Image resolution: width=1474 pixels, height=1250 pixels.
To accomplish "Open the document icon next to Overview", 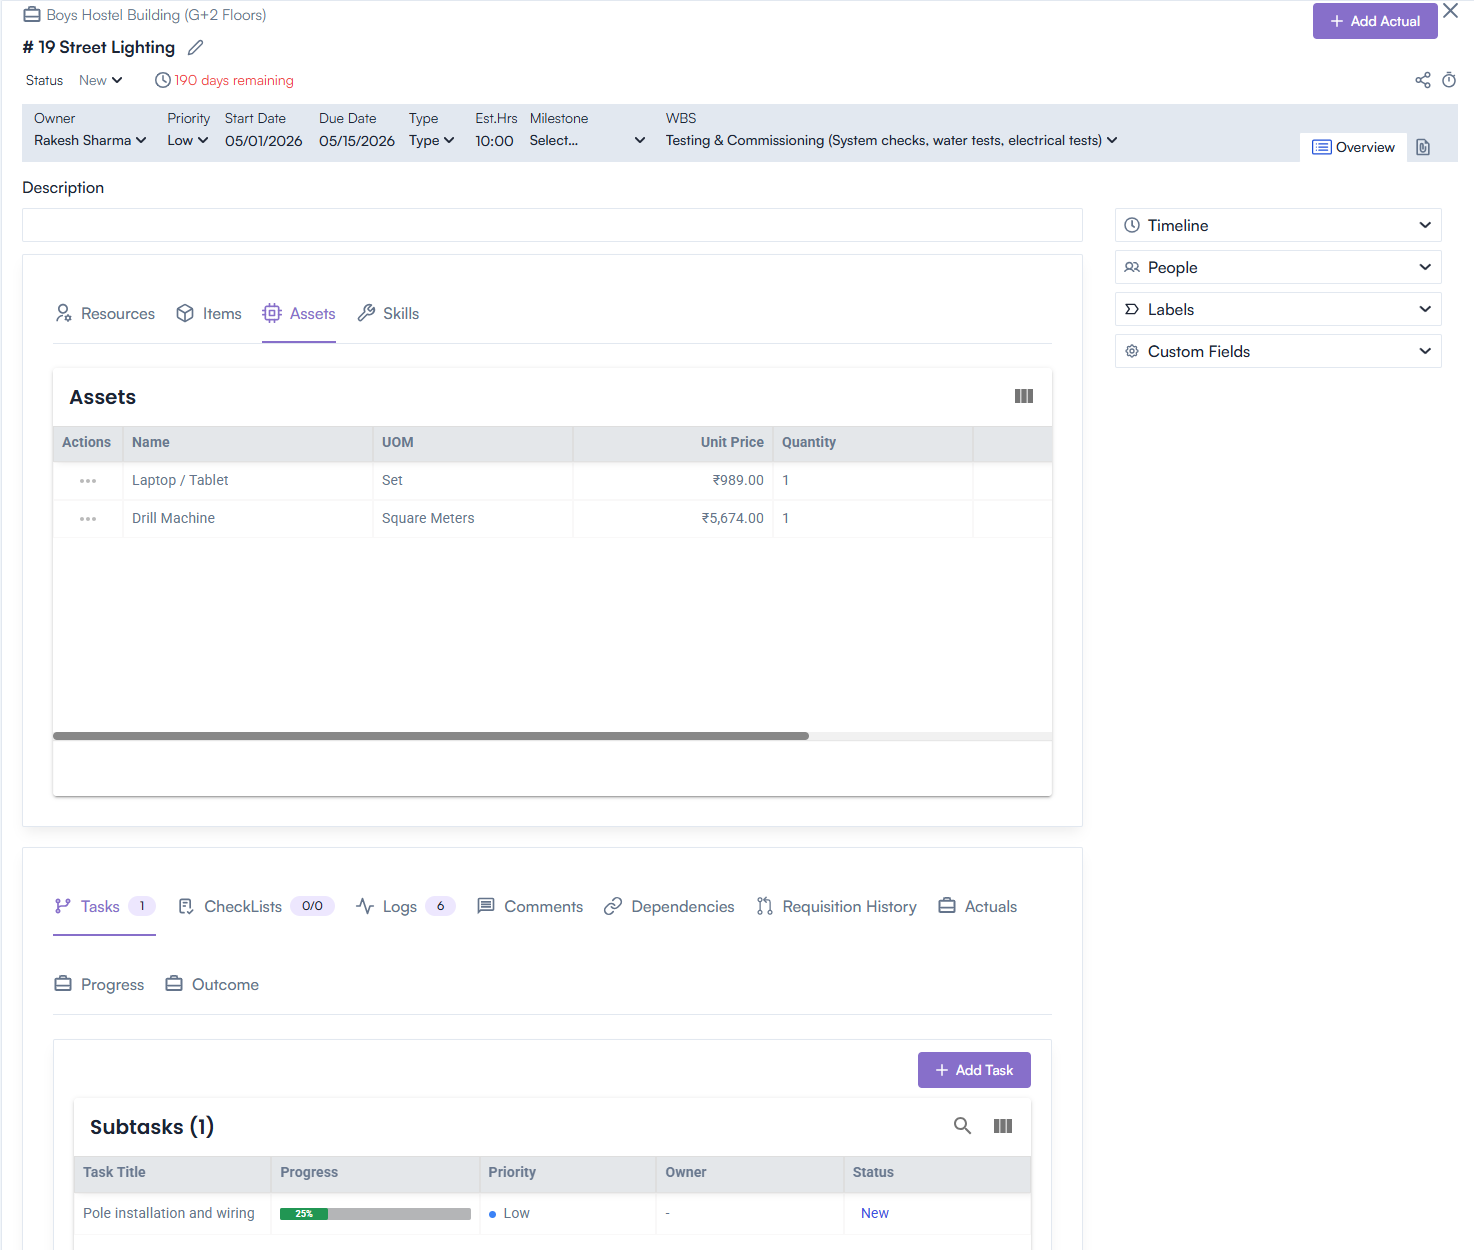I will (x=1423, y=147).
